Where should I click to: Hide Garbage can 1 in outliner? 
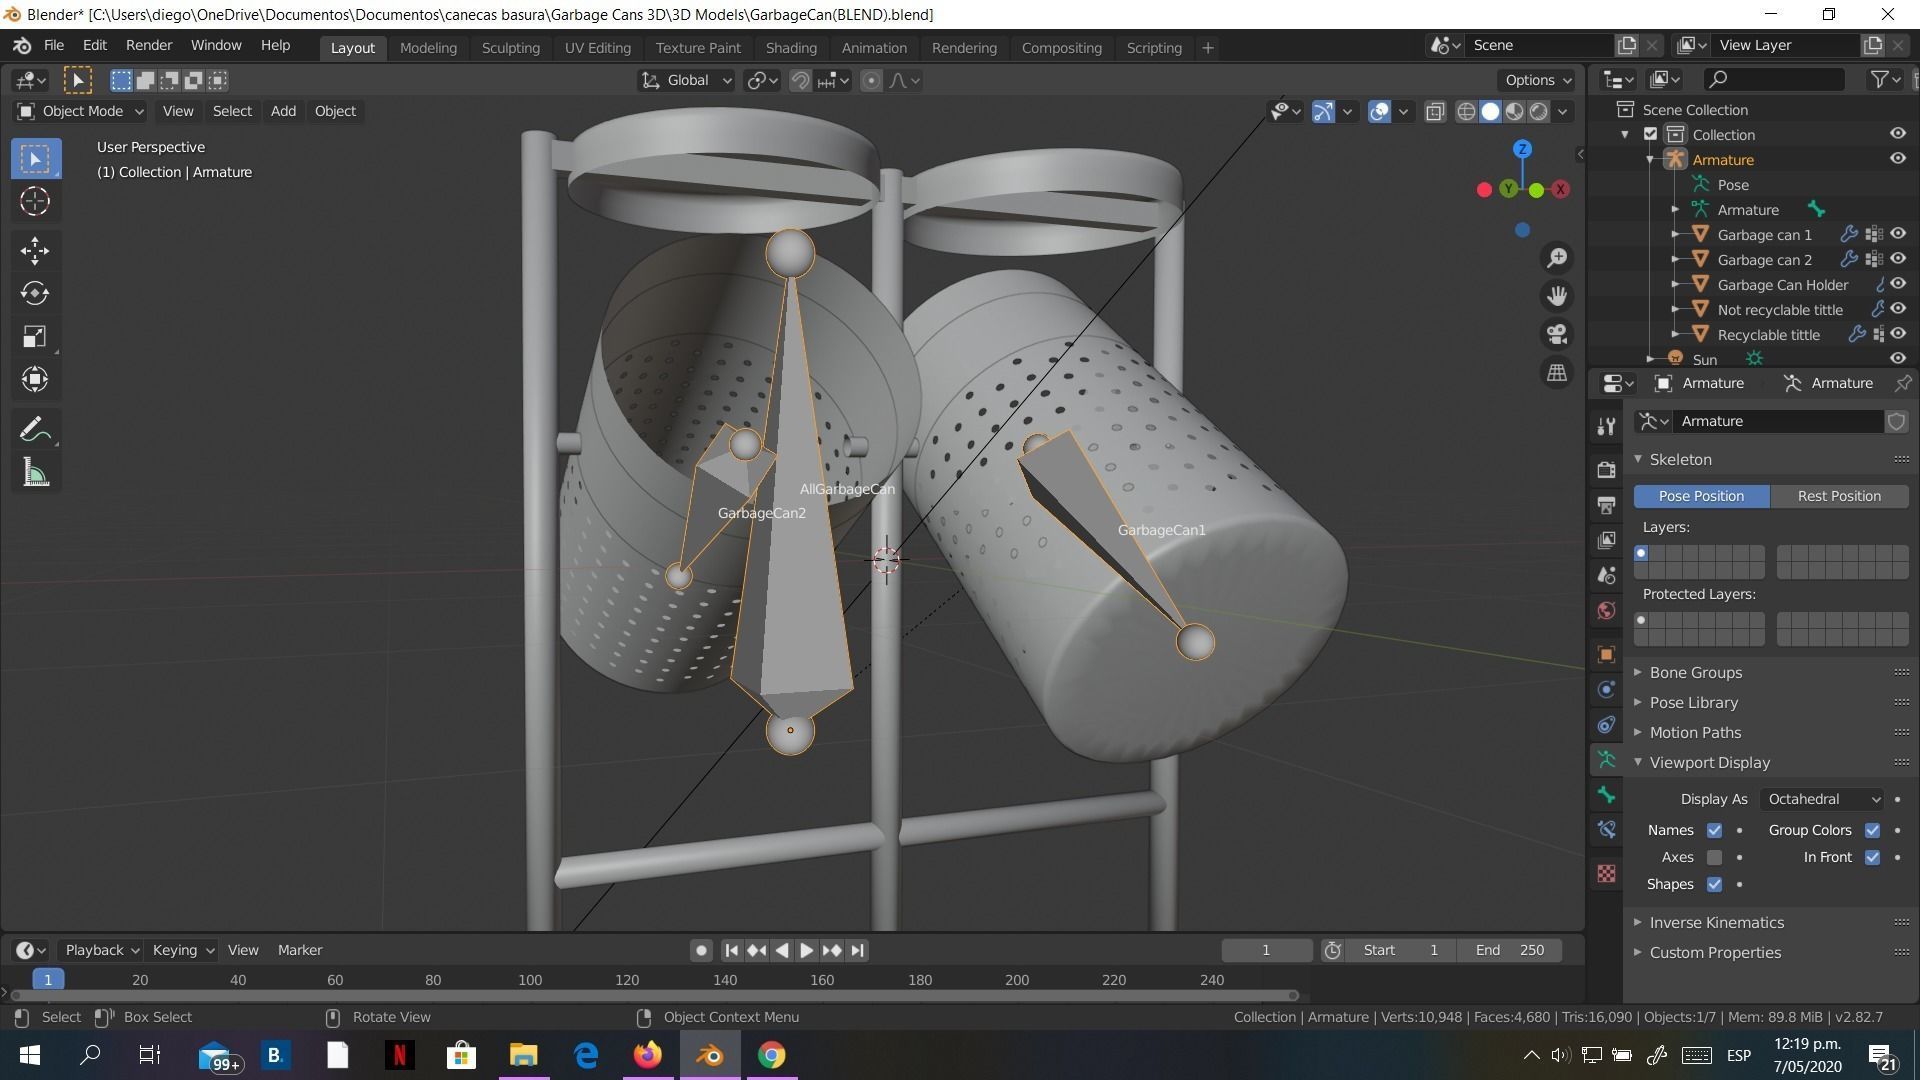point(1897,234)
